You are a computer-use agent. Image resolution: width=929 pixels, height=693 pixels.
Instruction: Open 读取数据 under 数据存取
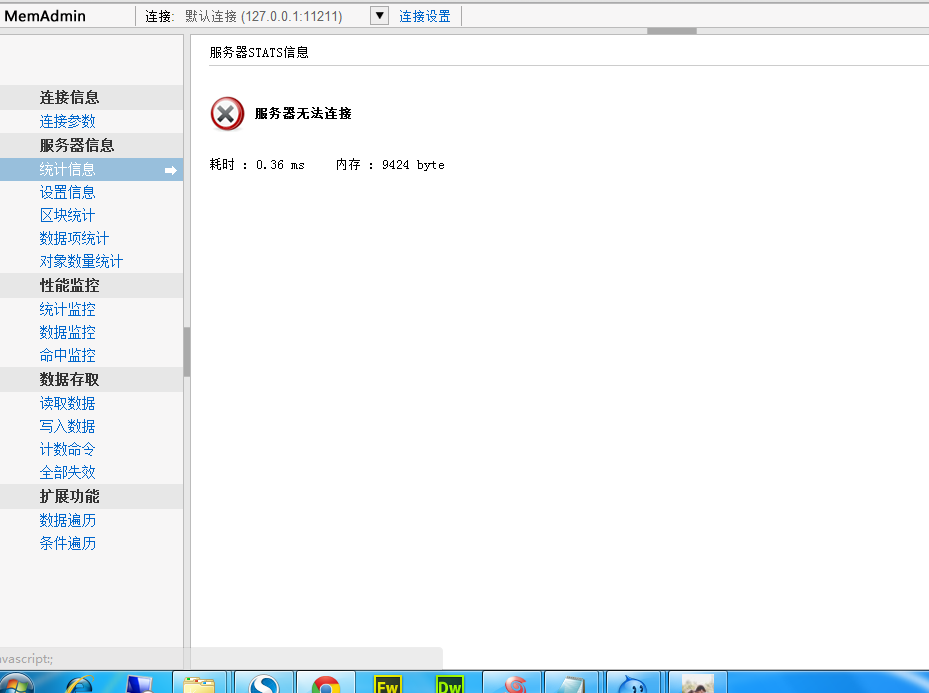pyautogui.click(x=68, y=403)
